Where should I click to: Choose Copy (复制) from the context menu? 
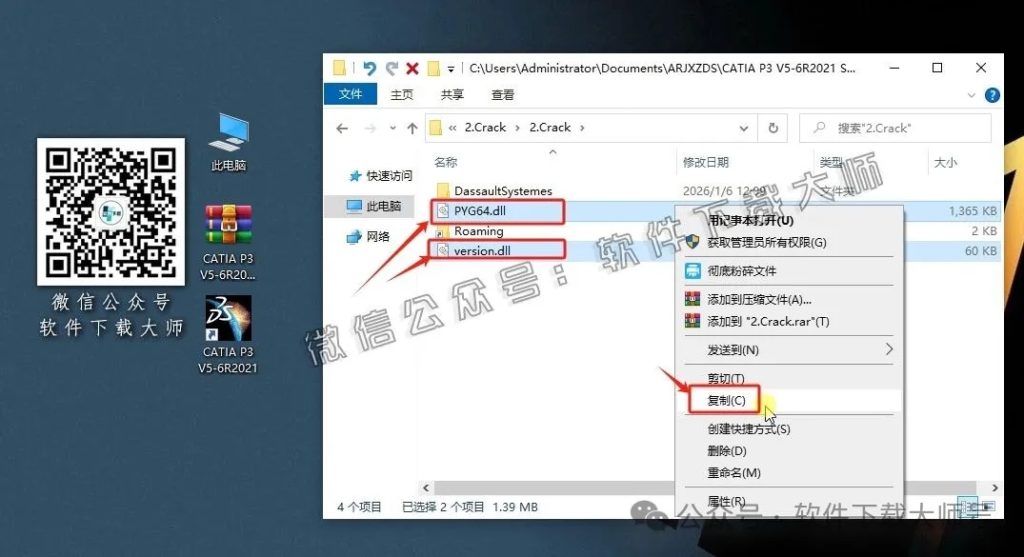coord(789,400)
